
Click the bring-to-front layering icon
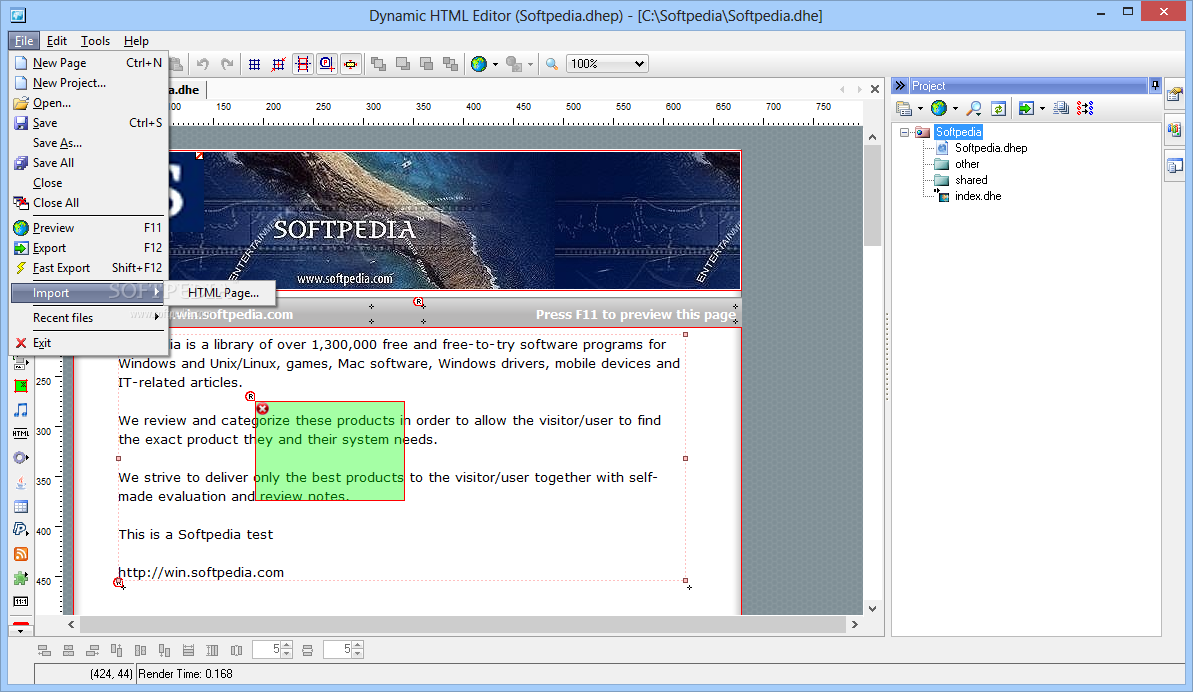click(378, 64)
